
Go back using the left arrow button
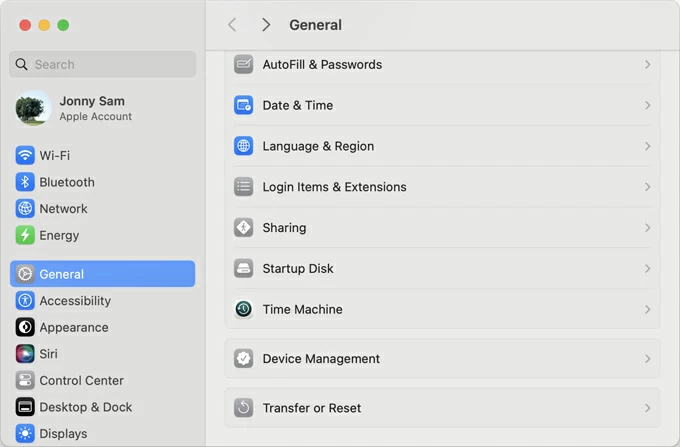click(232, 25)
